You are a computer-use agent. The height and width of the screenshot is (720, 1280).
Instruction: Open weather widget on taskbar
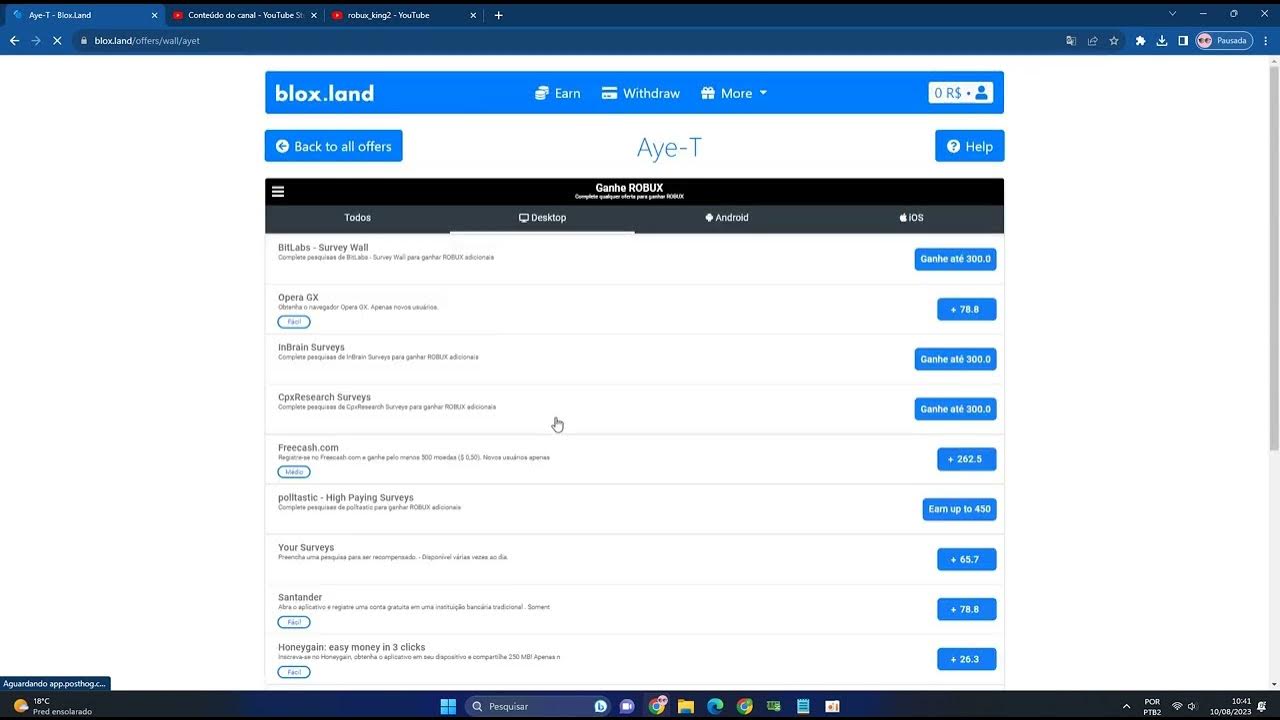(52, 706)
